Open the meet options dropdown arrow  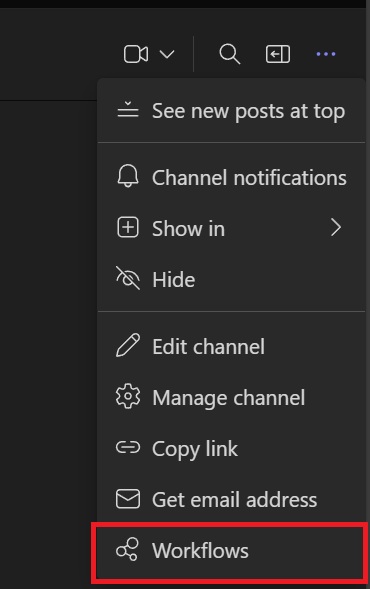click(x=167, y=54)
